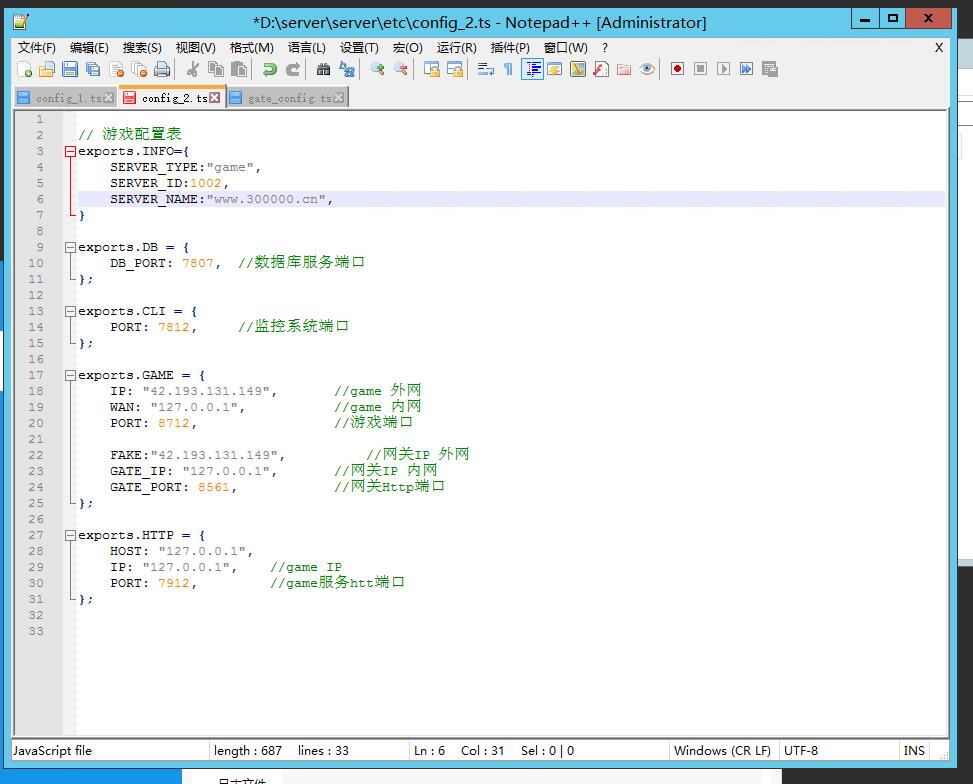Click the Windows (CR LF) status field

click(x=722, y=750)
